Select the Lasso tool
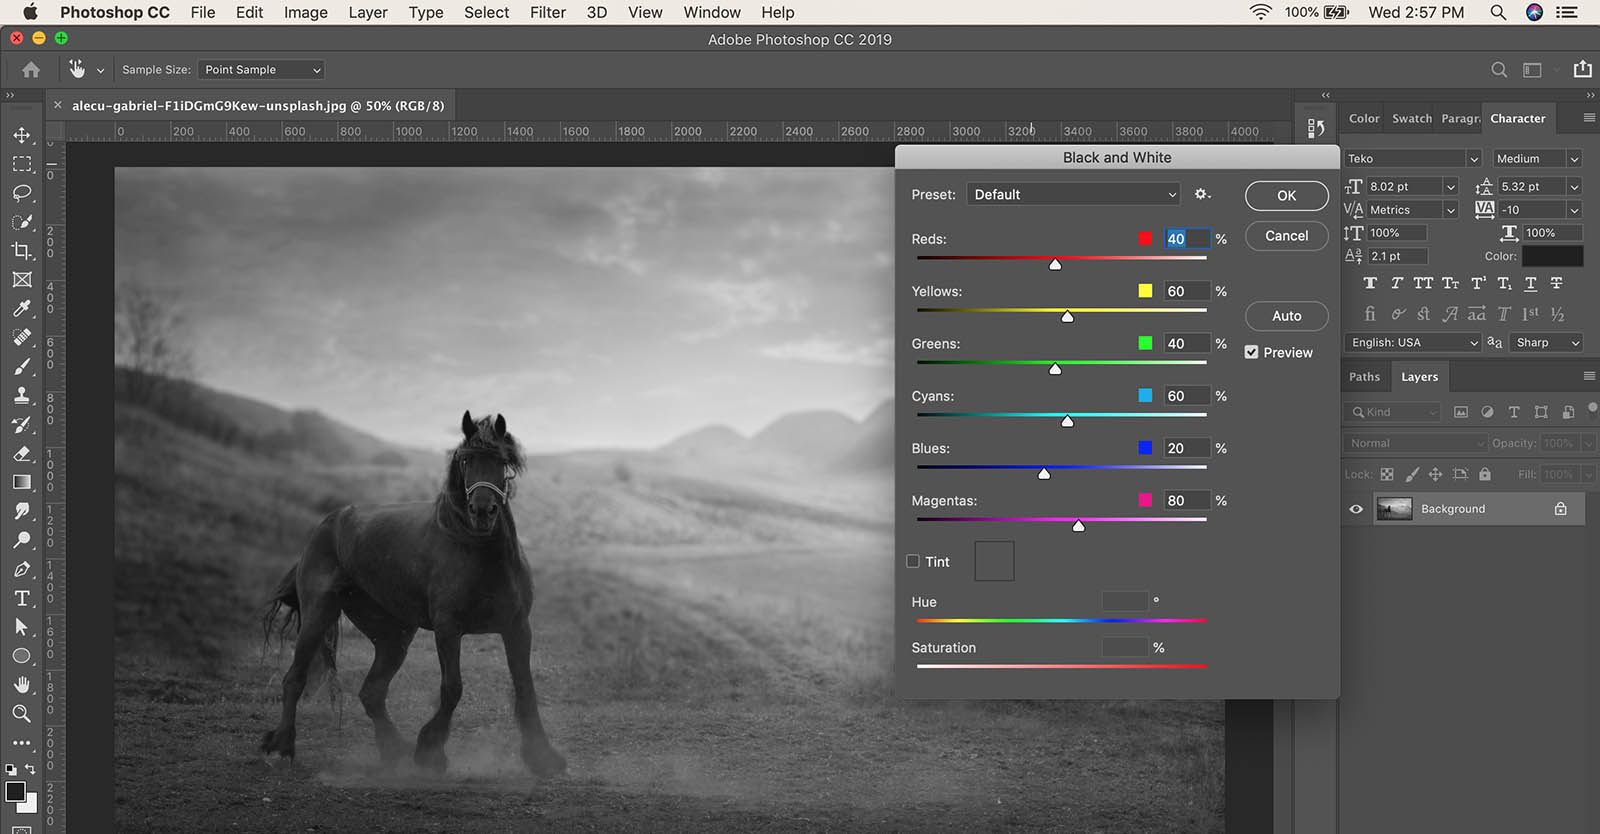1600x834 pixels. [22, 193]
